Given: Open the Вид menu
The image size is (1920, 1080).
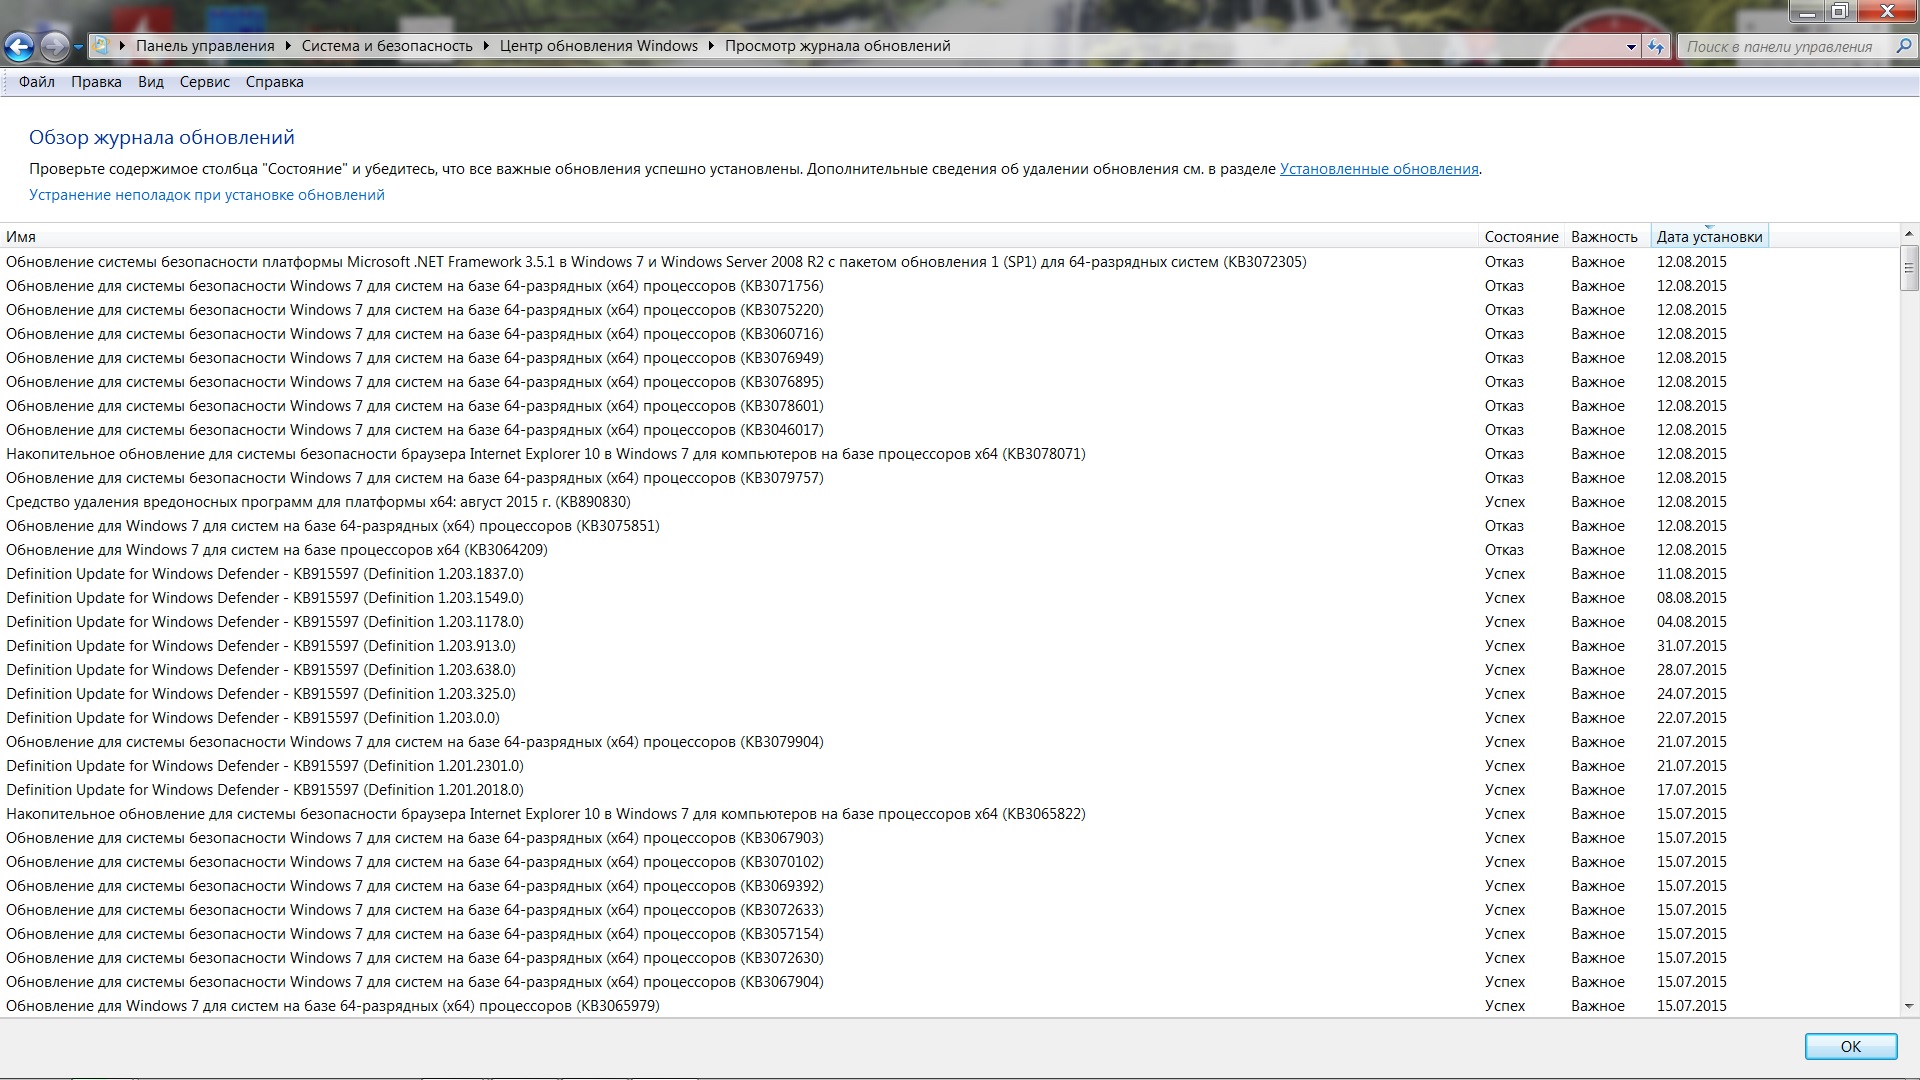Looking at the screenshot, I should 151,82.
